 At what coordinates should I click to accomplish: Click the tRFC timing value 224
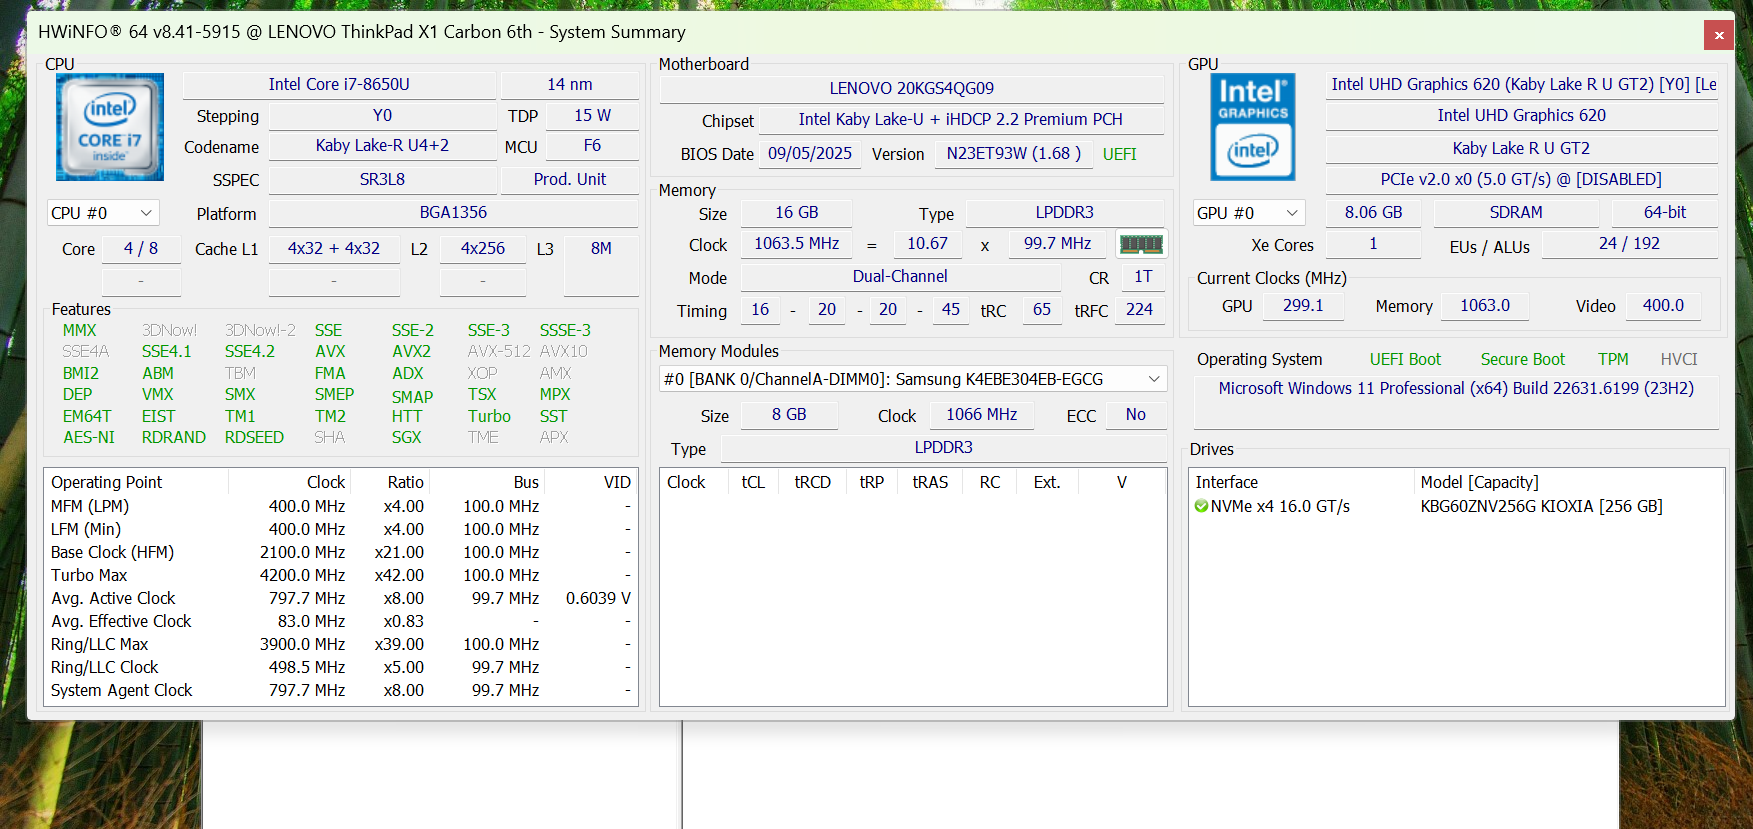click(1139, 310)
